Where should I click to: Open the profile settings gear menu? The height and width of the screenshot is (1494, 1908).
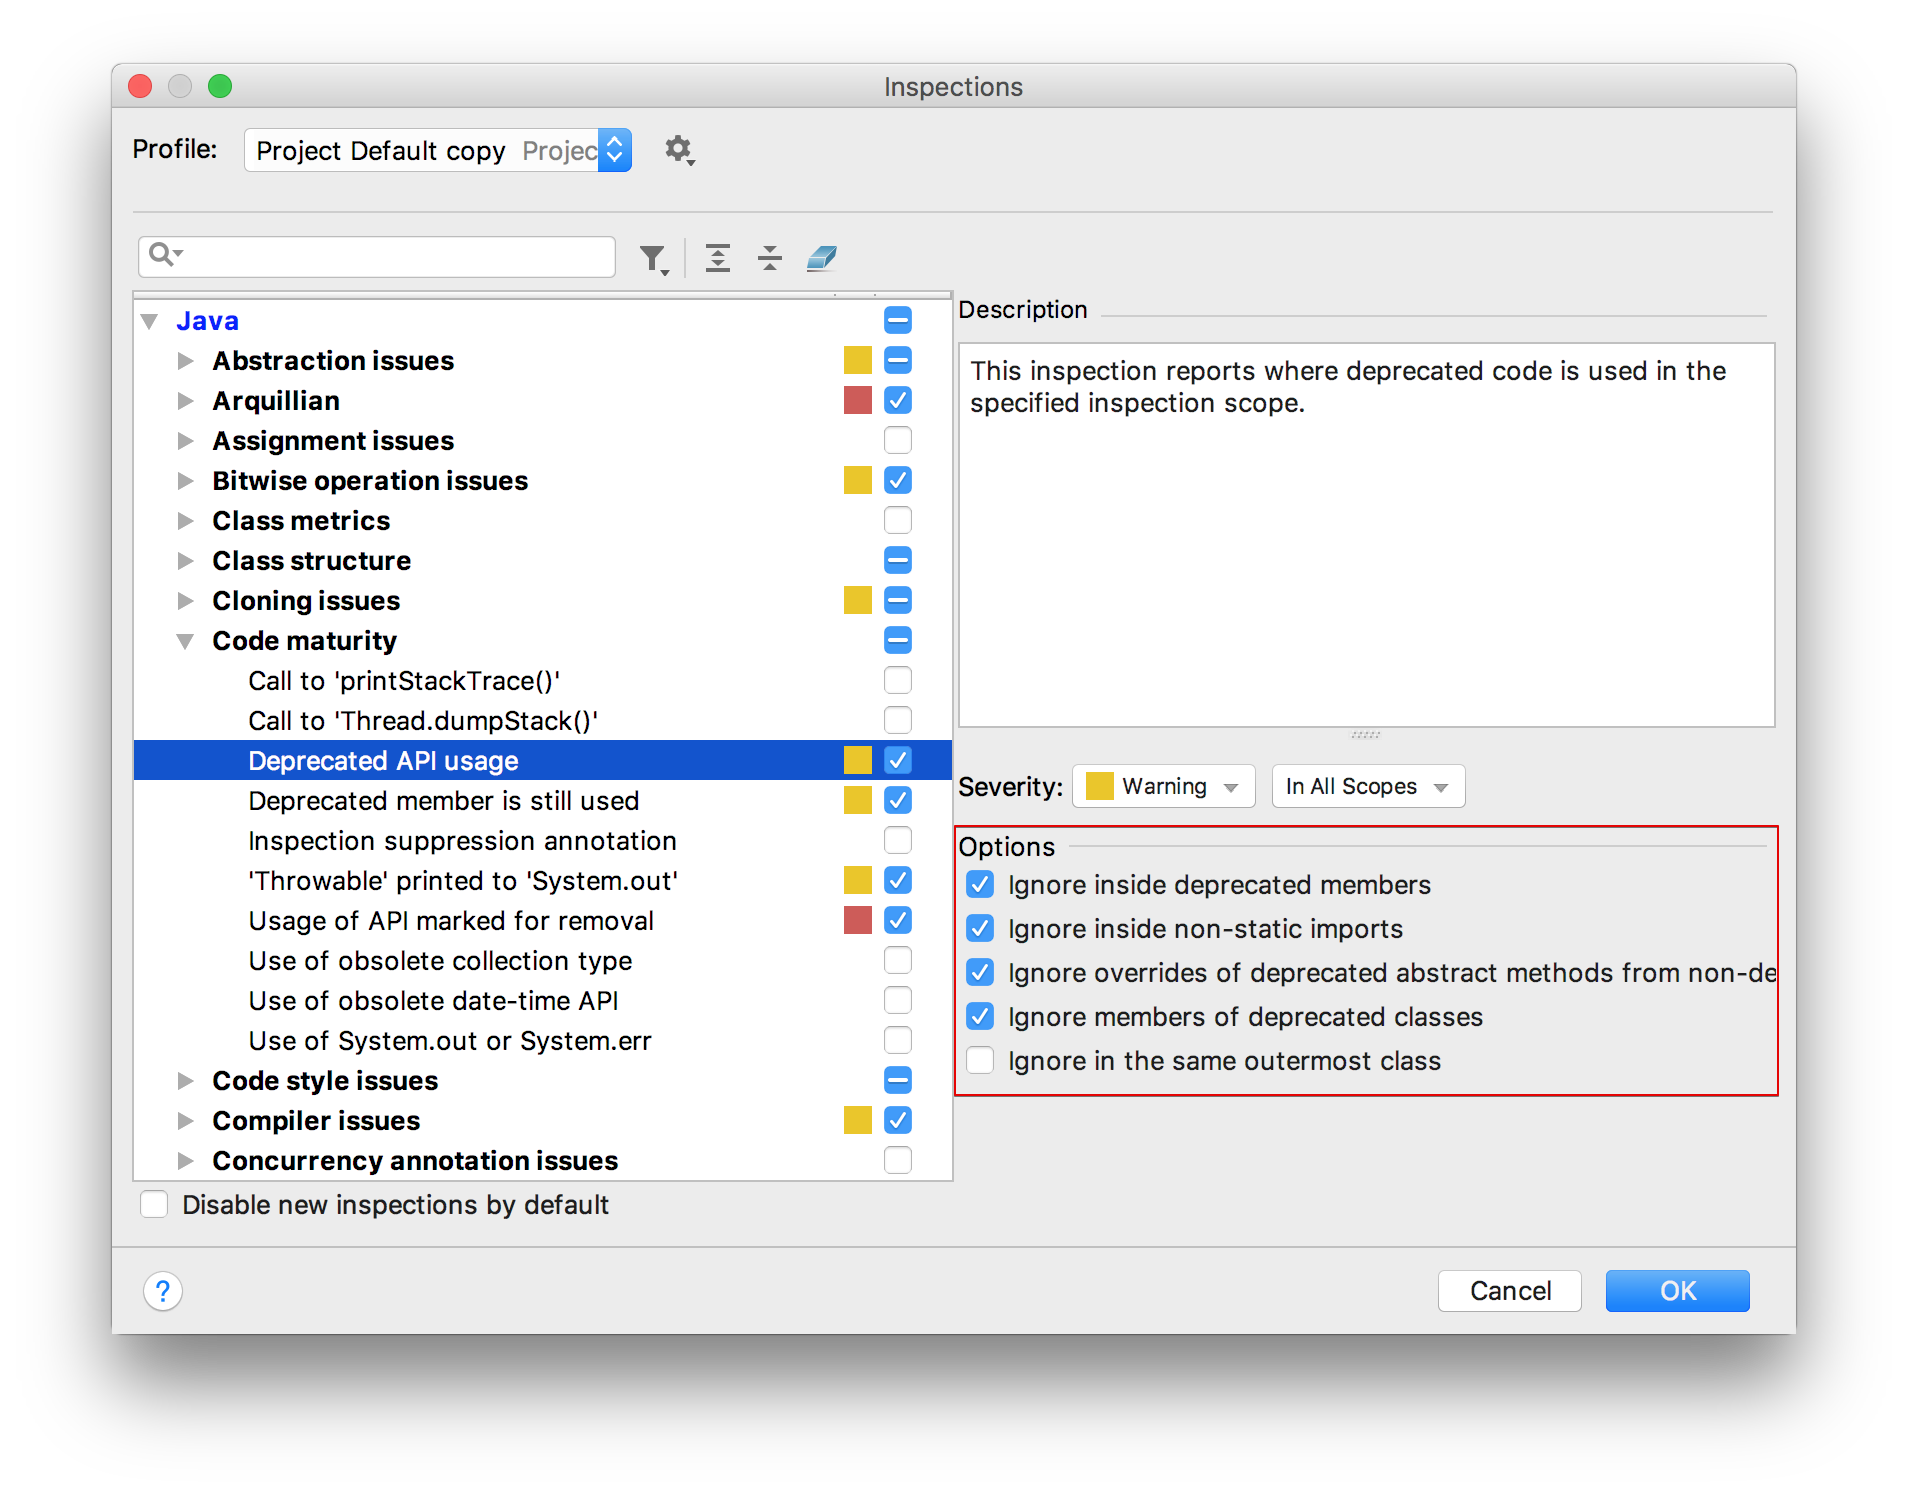679,150
